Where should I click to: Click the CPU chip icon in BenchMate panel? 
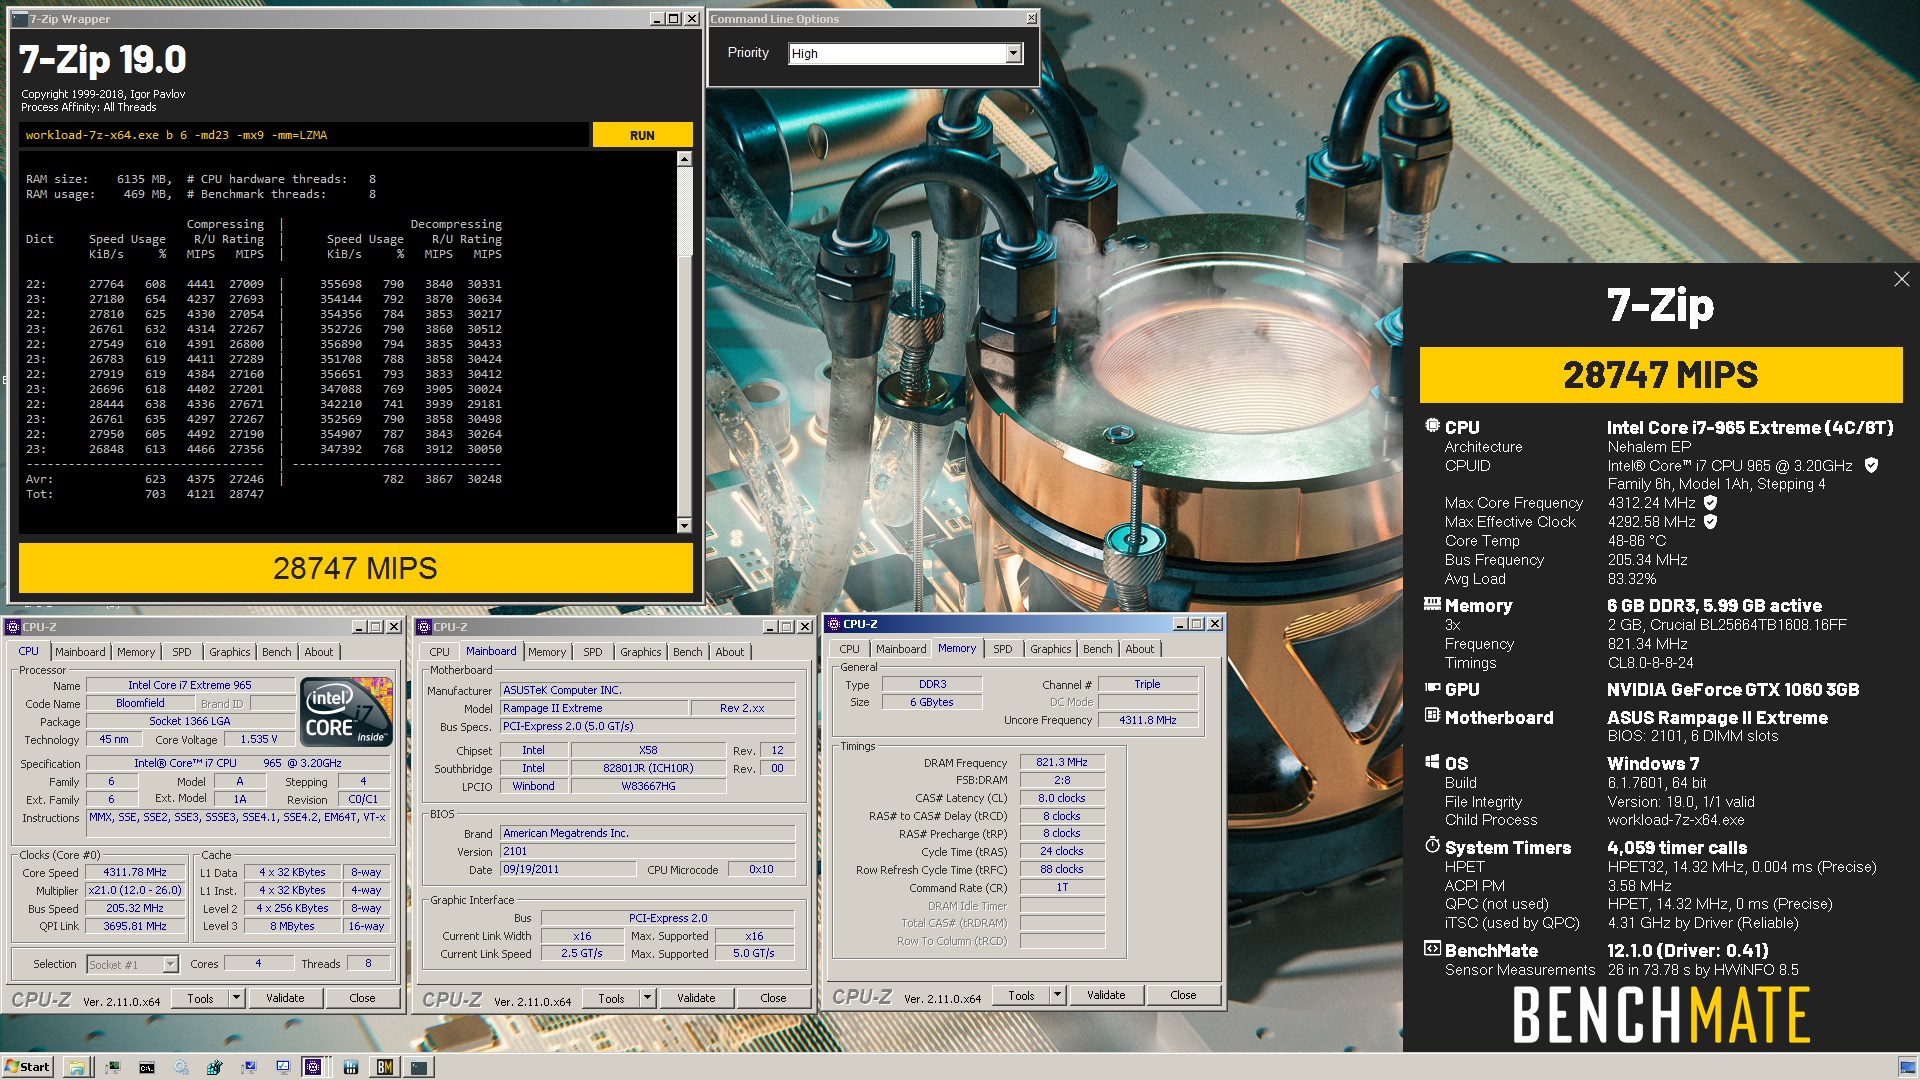pos(1432,426)
